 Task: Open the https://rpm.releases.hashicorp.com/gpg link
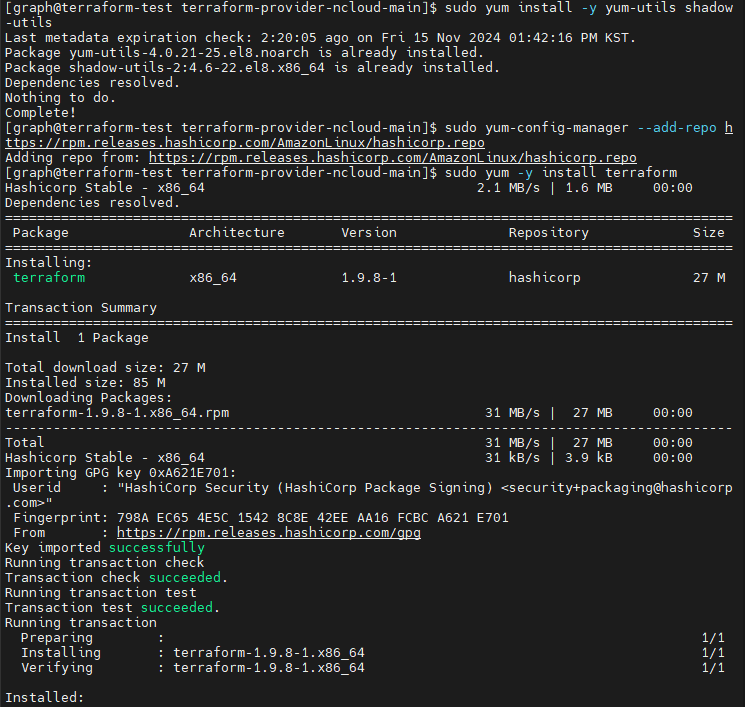268,533
